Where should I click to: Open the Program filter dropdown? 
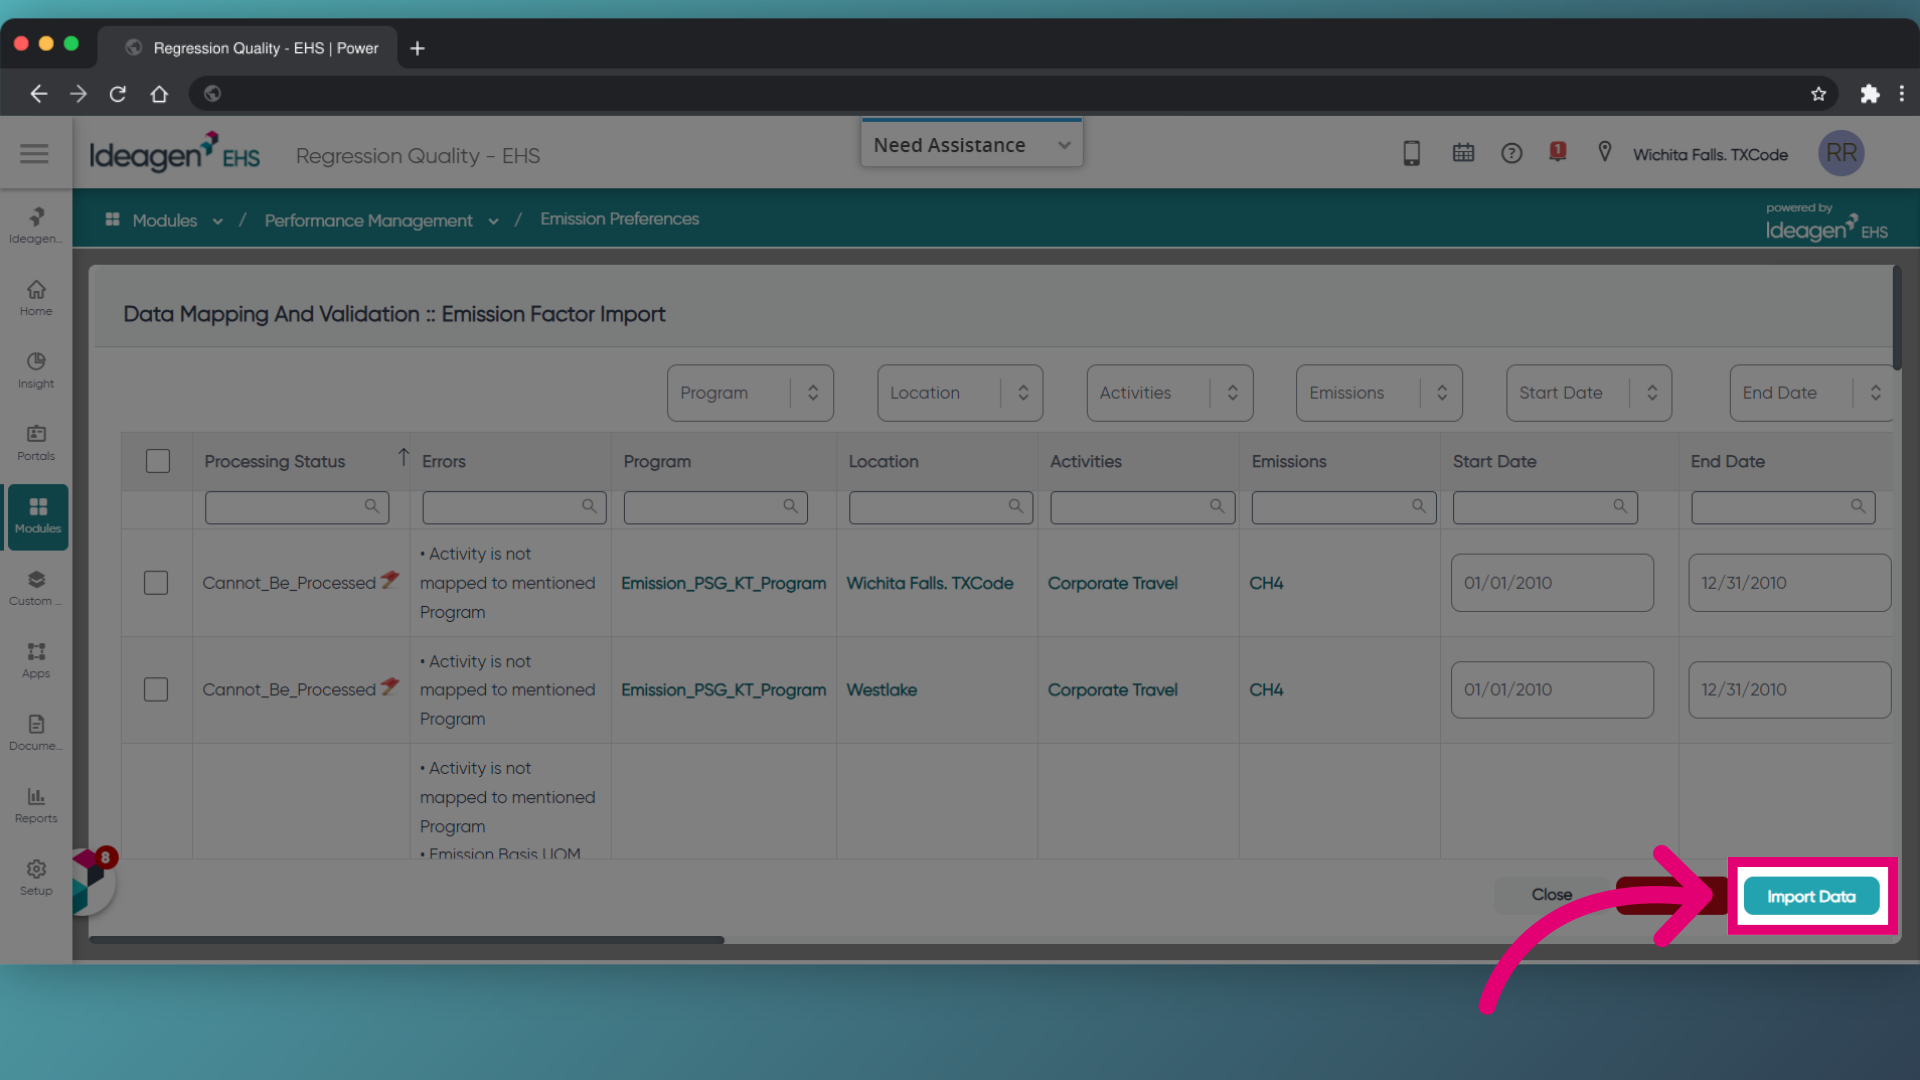pos(750,393)
